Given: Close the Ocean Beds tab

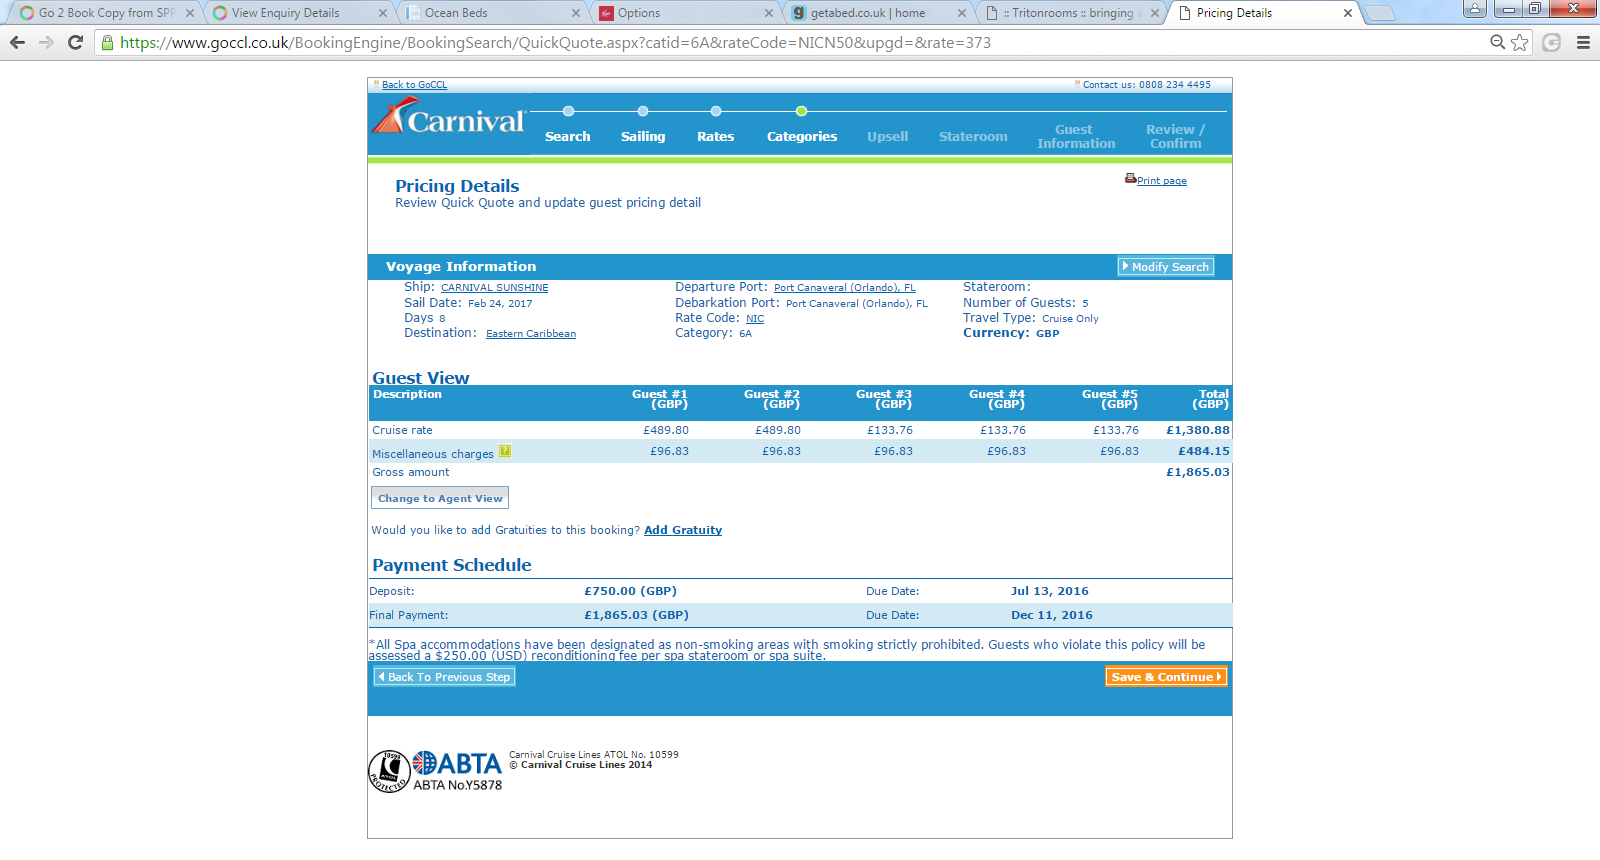Looking at the screenshot, I should click(576, 13).
